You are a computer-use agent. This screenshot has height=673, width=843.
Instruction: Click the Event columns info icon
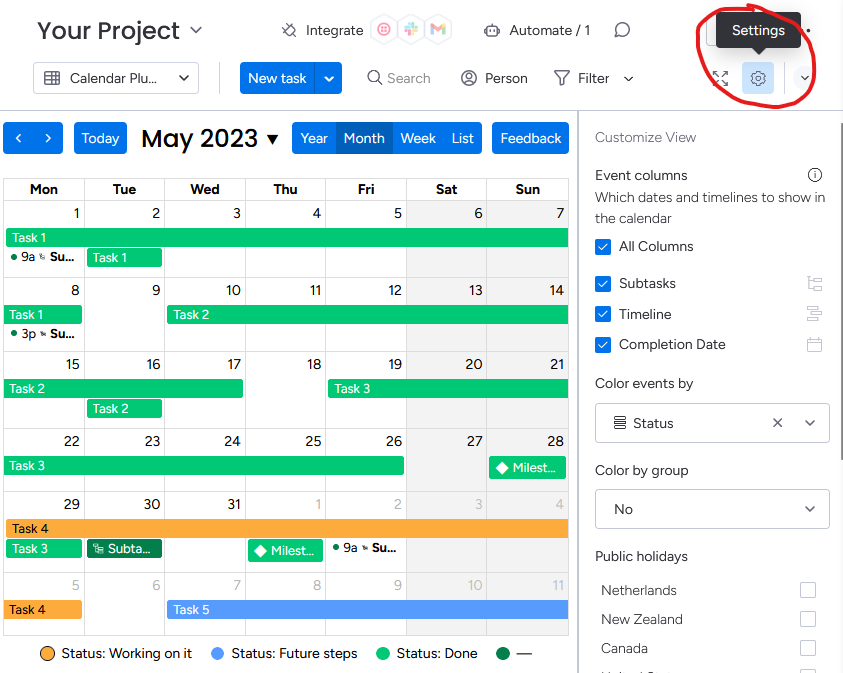tap(815, 175)
